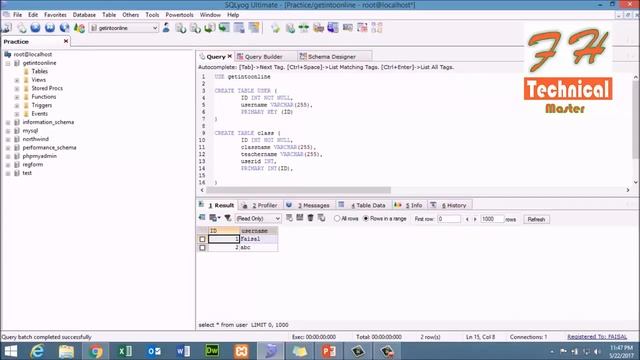The width and height of the screenshot is (640, 360).
Task: Click the query editor vertical scrollbar
Action: point(636,119)
